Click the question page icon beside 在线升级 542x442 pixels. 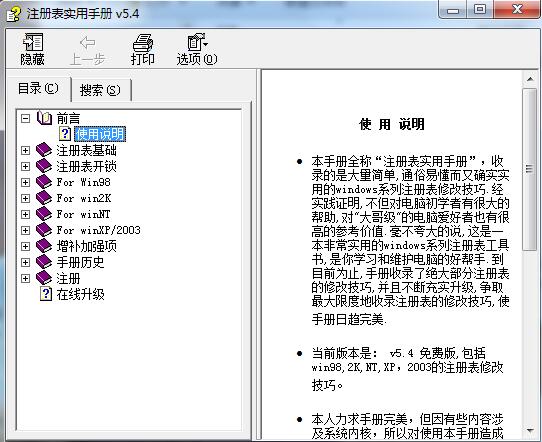pos(46,294)
